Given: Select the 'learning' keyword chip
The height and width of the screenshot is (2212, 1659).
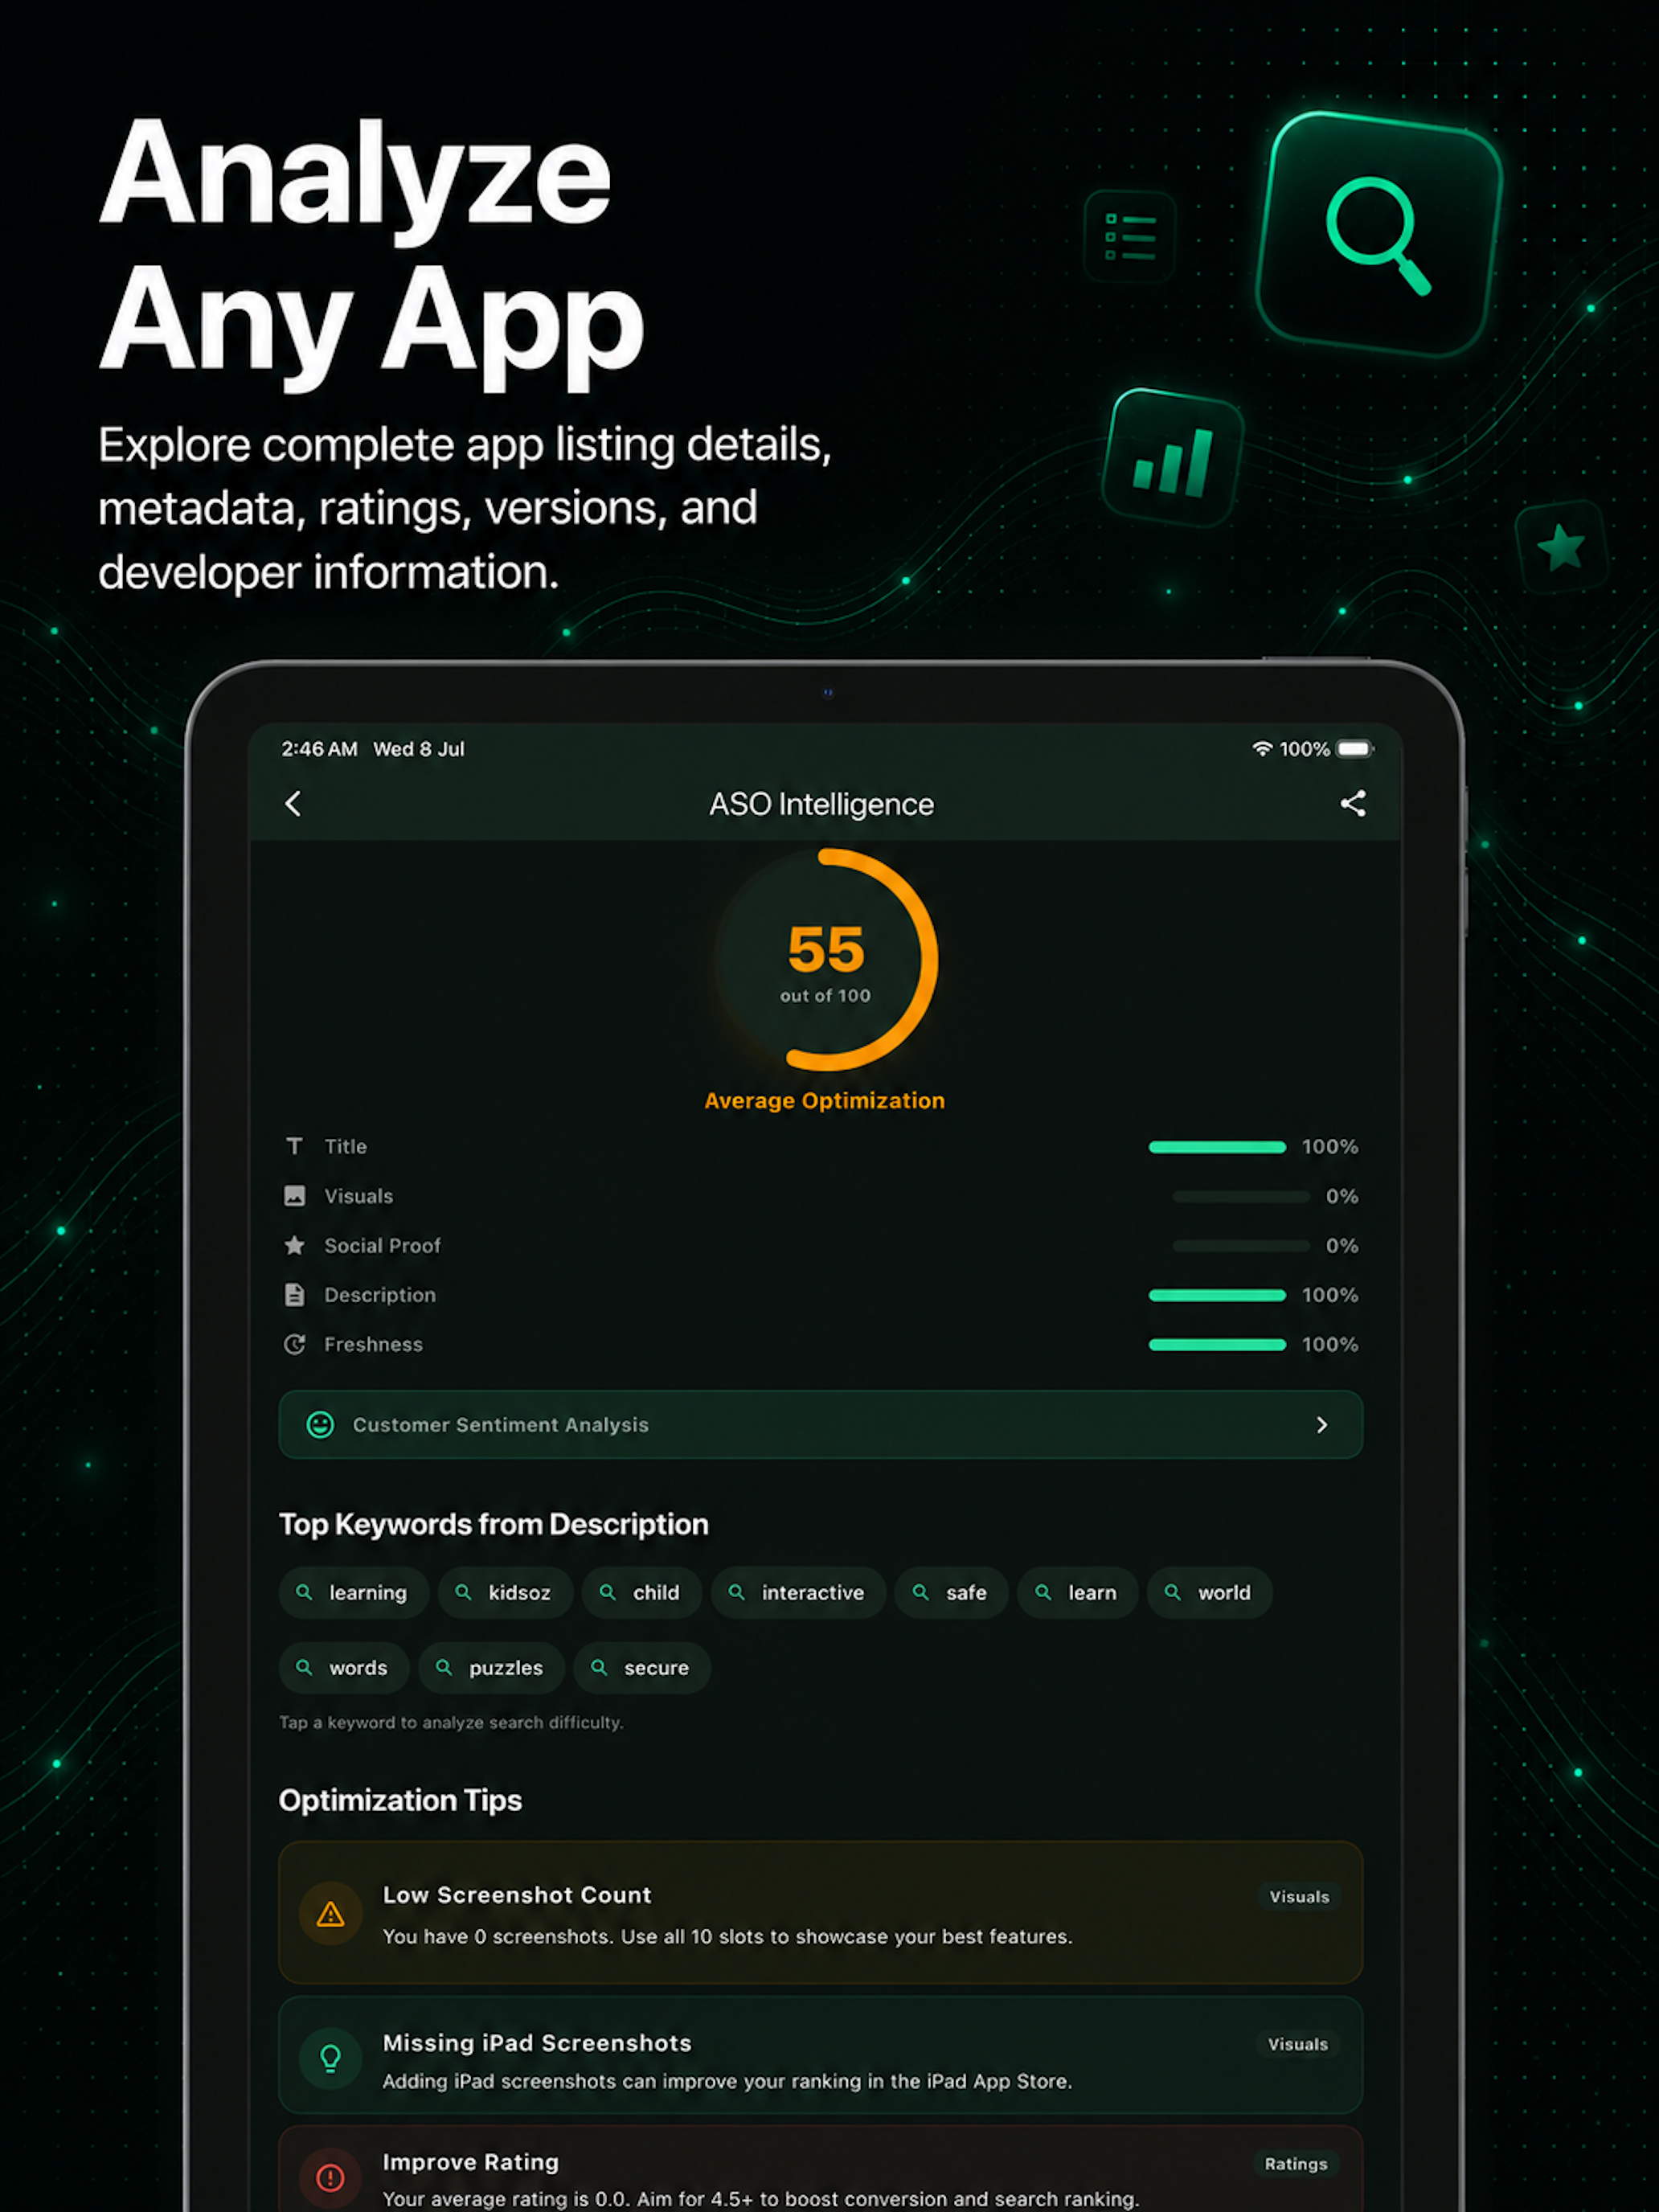Looking at the screenshot, I should 354,1592.
